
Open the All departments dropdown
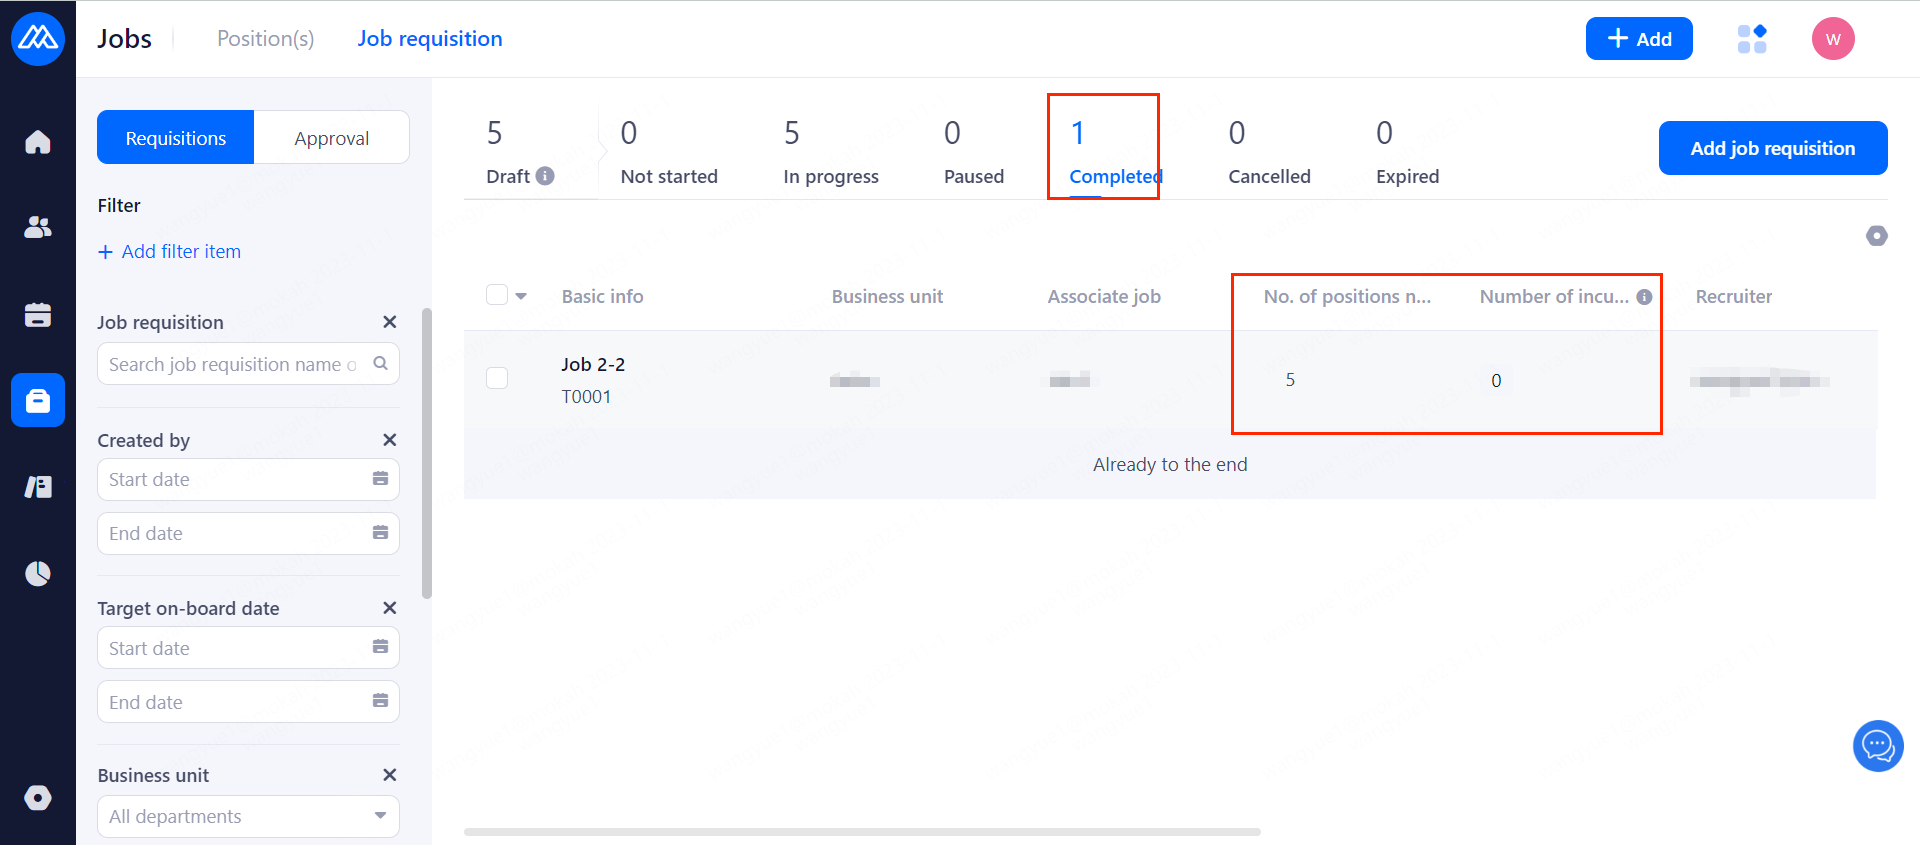[x=248, y=816]
